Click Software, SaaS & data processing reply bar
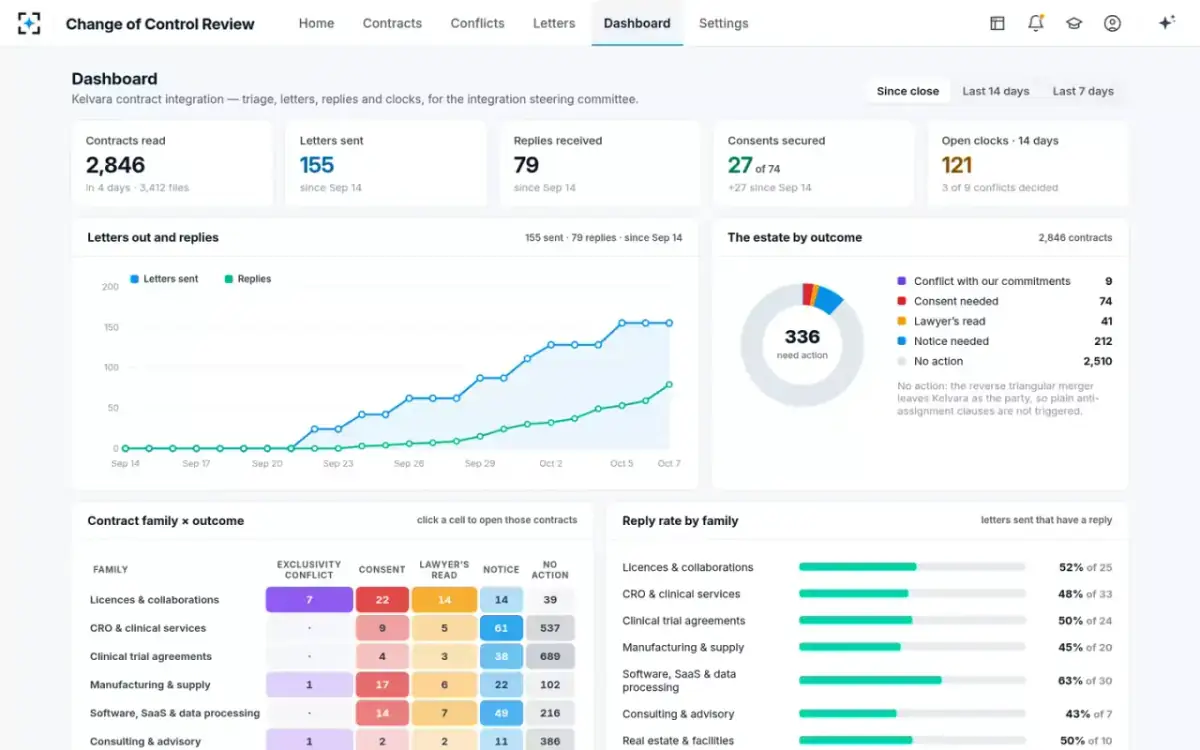The width and height of the screenshot is (1200, 750). [x=912, y=680]
